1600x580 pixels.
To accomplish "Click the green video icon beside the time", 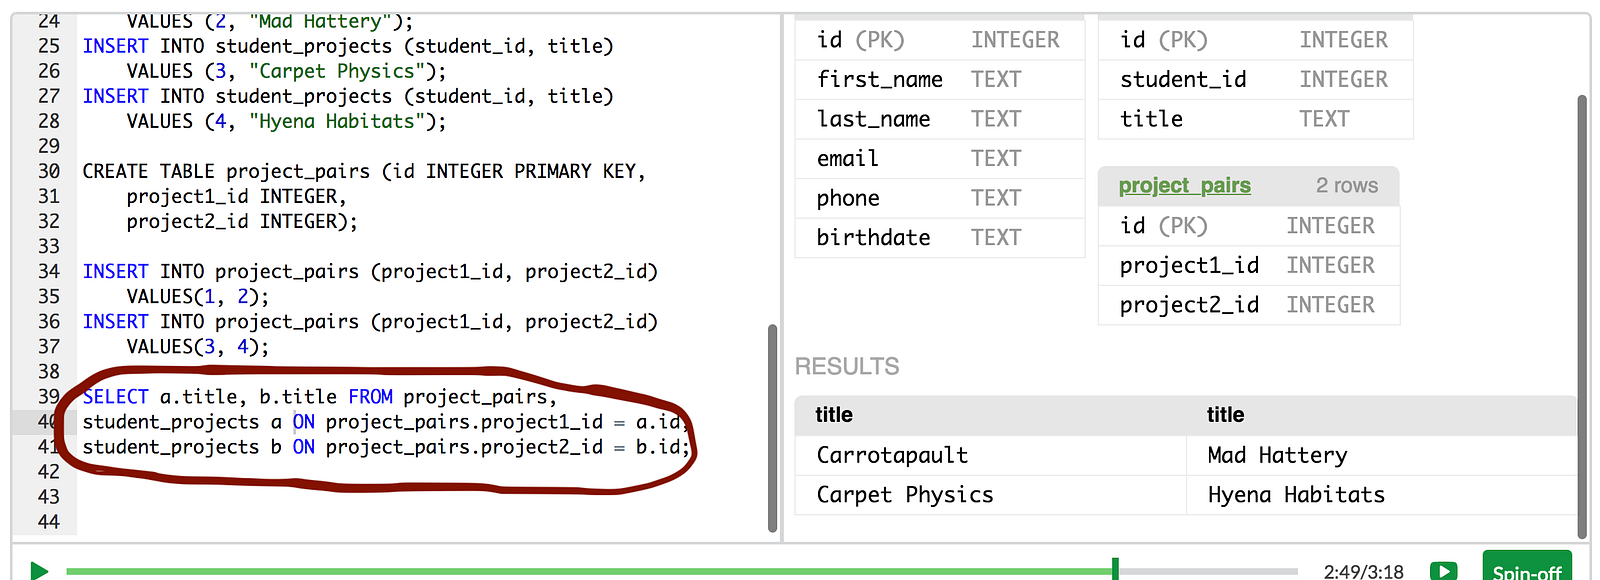I will point(1443,571).
